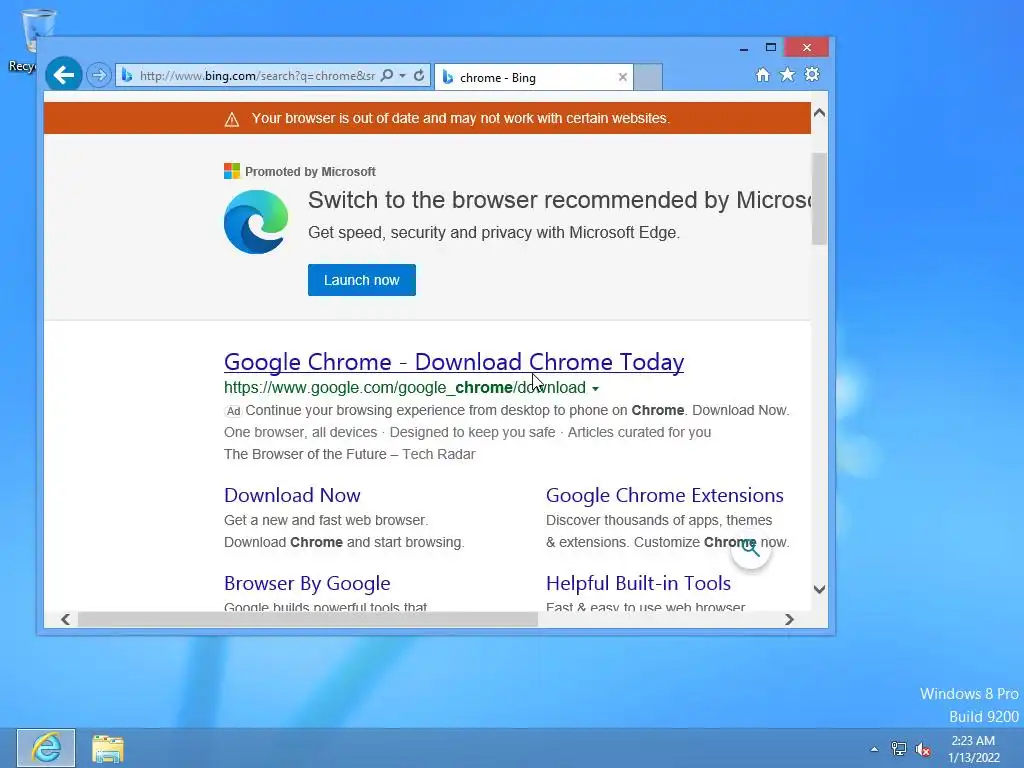Open the Browser By Google link
Image resolution: width=1024 pixels, height=768 pixels.
click(x=307, y=583)
